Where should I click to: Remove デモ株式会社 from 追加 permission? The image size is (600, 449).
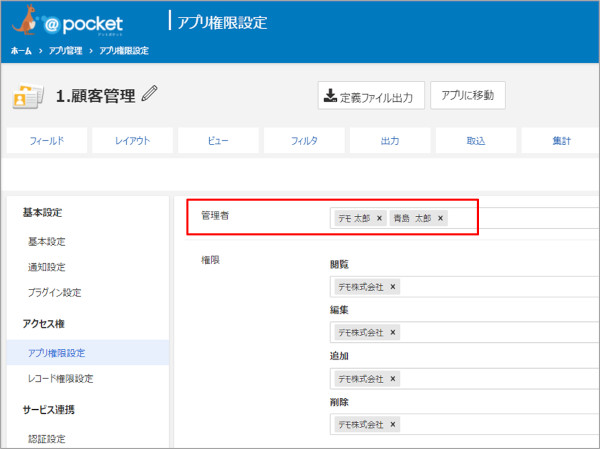(393, 379)
